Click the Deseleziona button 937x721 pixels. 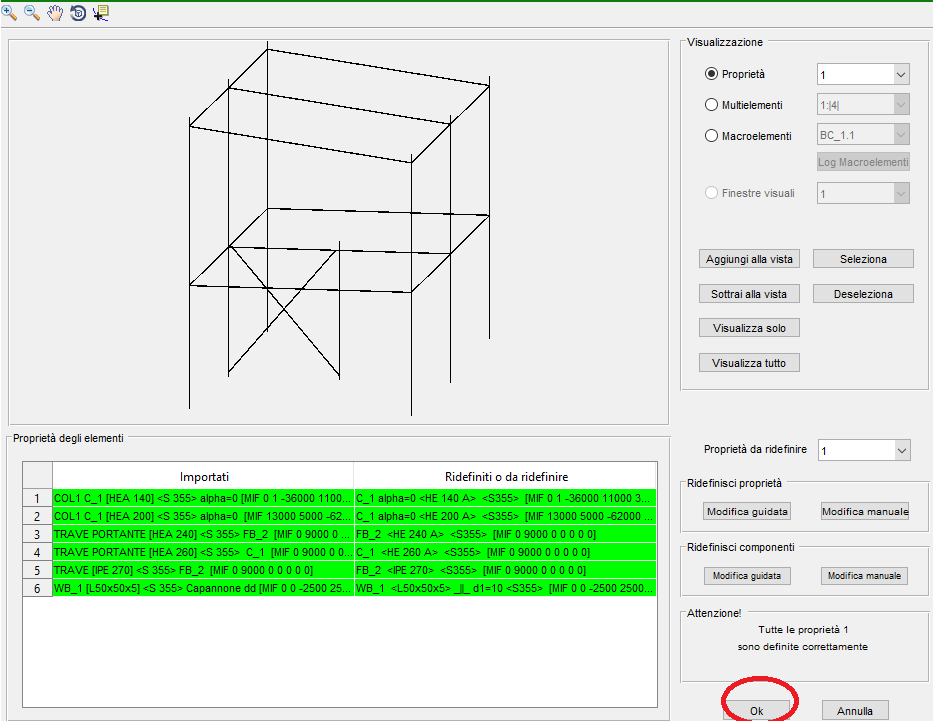tap(863, 293)
